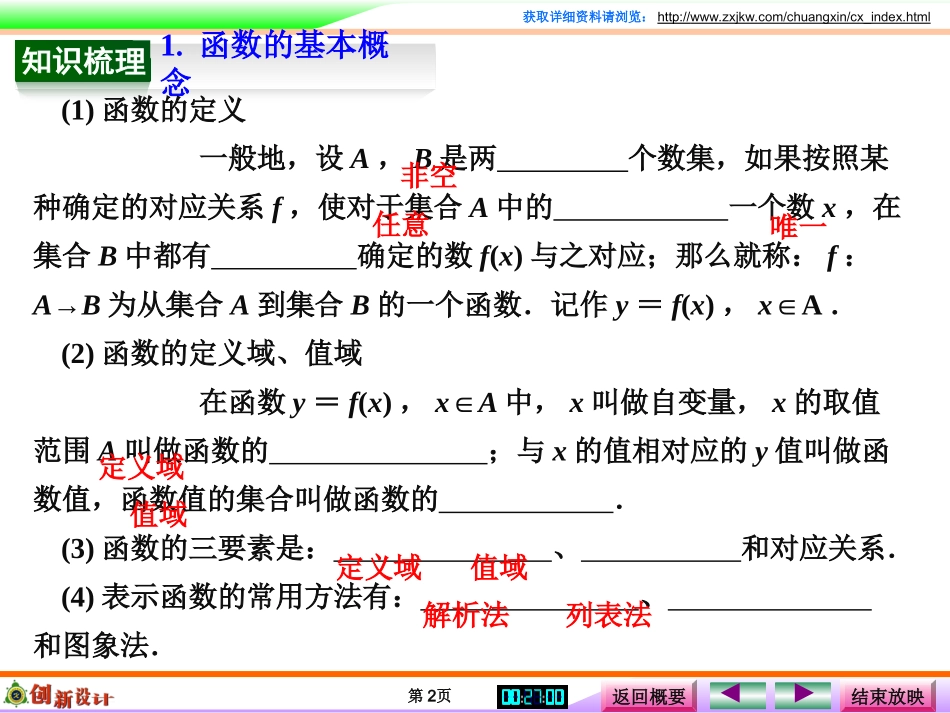Image resolution: width=950 pixels, height=713 pixels.
Task: Click the 创新设计 logo
Action: 58,695
